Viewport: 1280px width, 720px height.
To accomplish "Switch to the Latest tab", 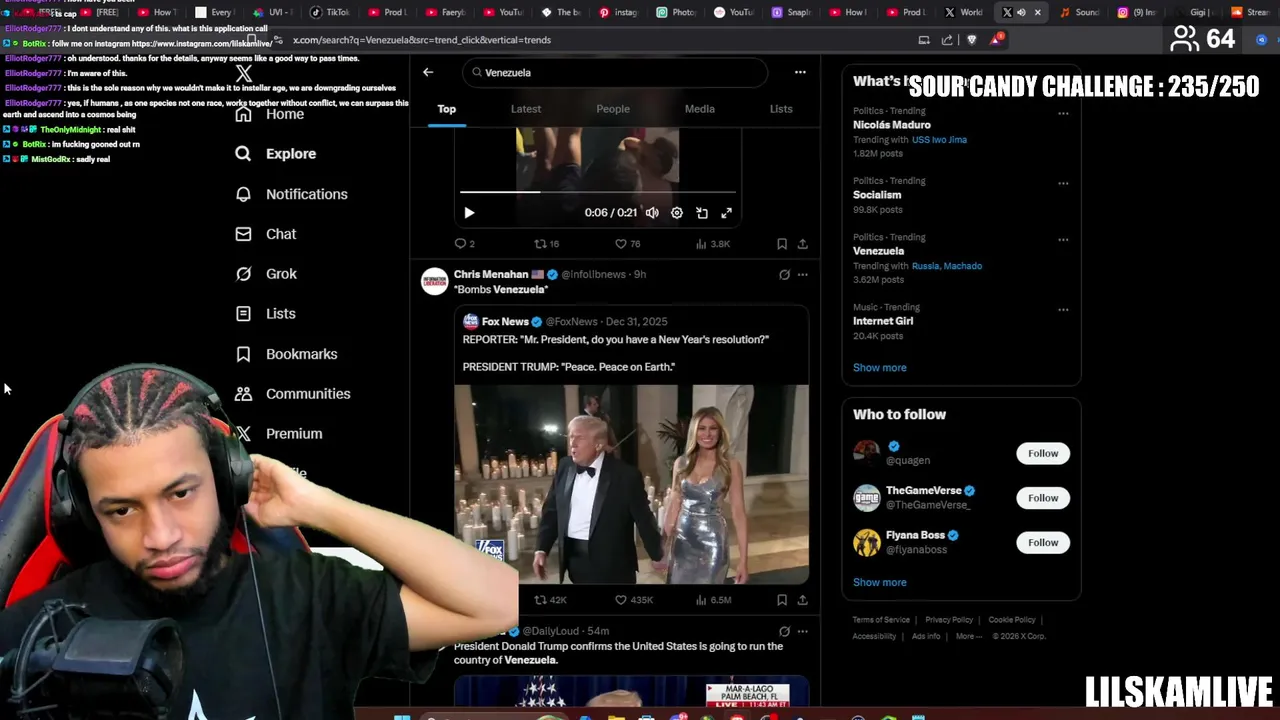I will click(x=526, y=109).
